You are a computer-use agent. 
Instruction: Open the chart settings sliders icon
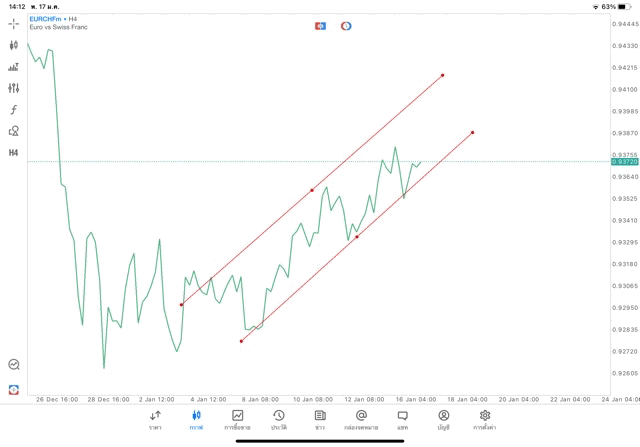pos(14,88)
